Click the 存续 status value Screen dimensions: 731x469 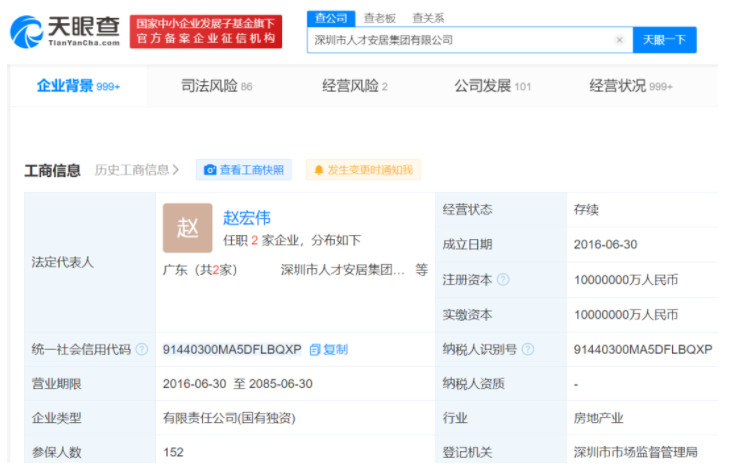tap(586, 210)
